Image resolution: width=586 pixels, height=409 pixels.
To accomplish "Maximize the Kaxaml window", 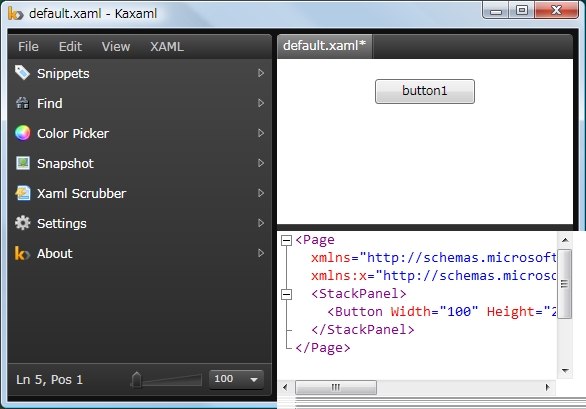I will [522, 10].
